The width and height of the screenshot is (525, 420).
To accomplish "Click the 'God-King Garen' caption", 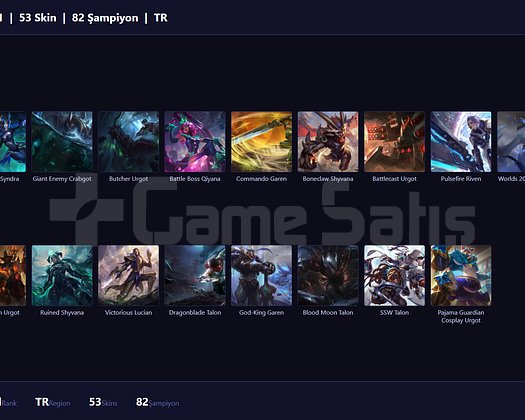I will click(261, 312).
